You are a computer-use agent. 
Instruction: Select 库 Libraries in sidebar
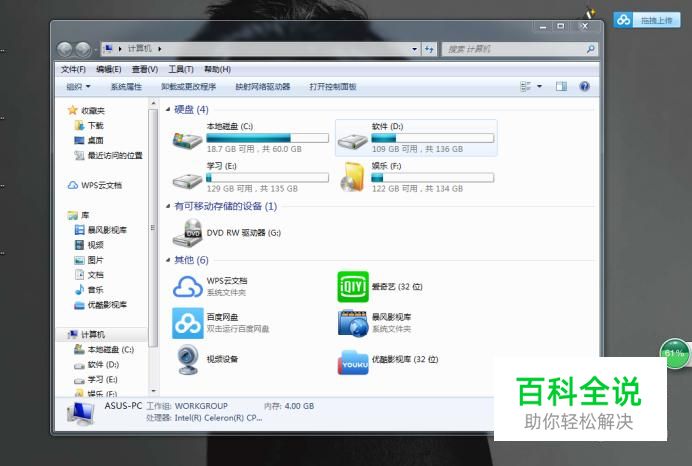tap(79, 215)
